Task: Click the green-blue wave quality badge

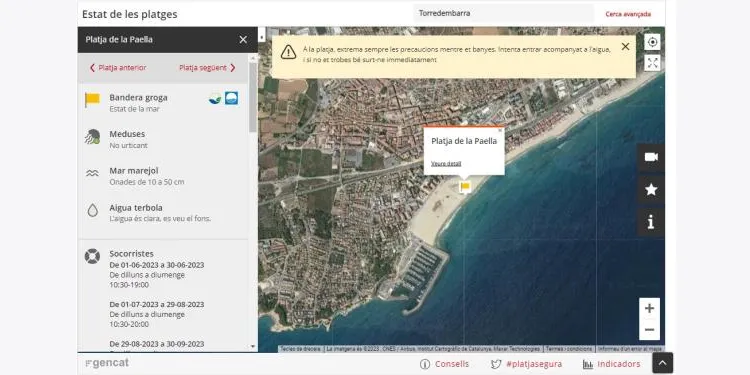Action: [215, 99]
